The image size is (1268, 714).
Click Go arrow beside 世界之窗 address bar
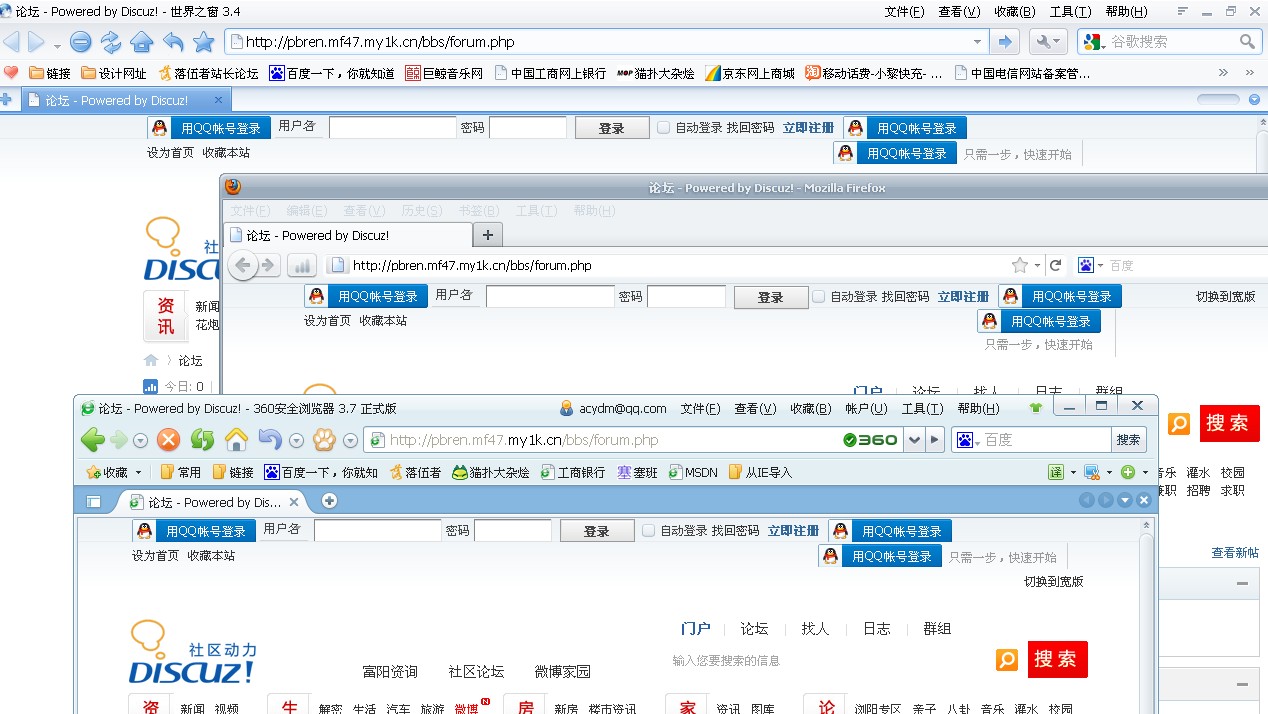[1004, 42]
